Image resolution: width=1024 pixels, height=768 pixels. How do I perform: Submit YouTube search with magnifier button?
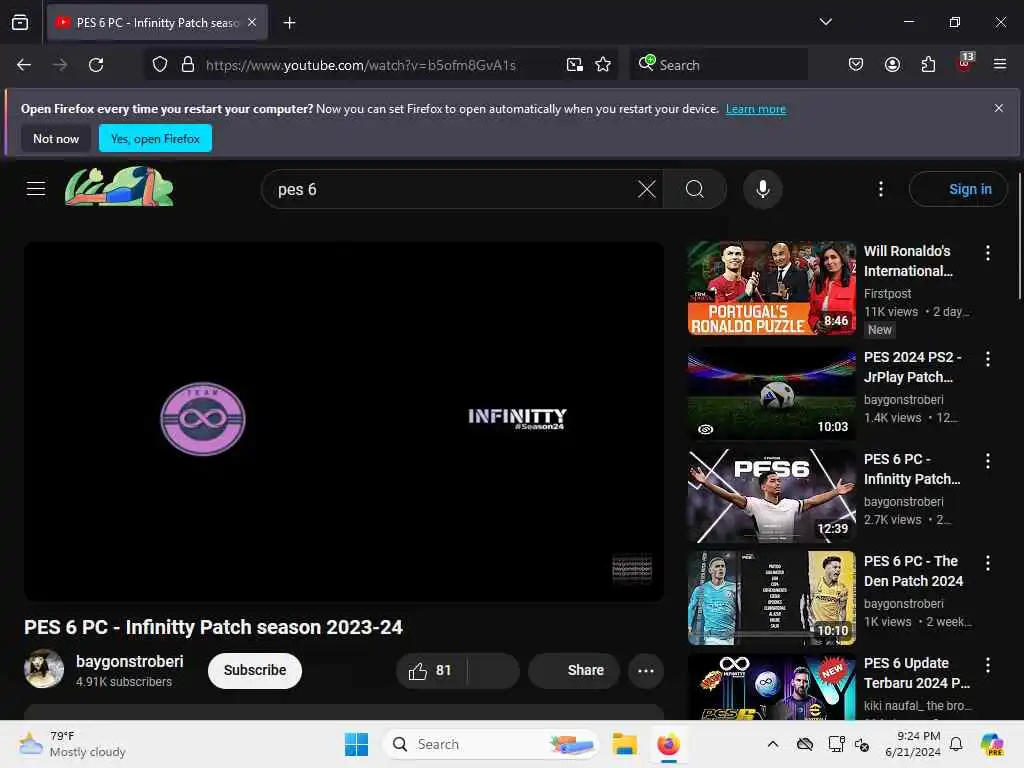pyautogui.click(x=695, y=189)
